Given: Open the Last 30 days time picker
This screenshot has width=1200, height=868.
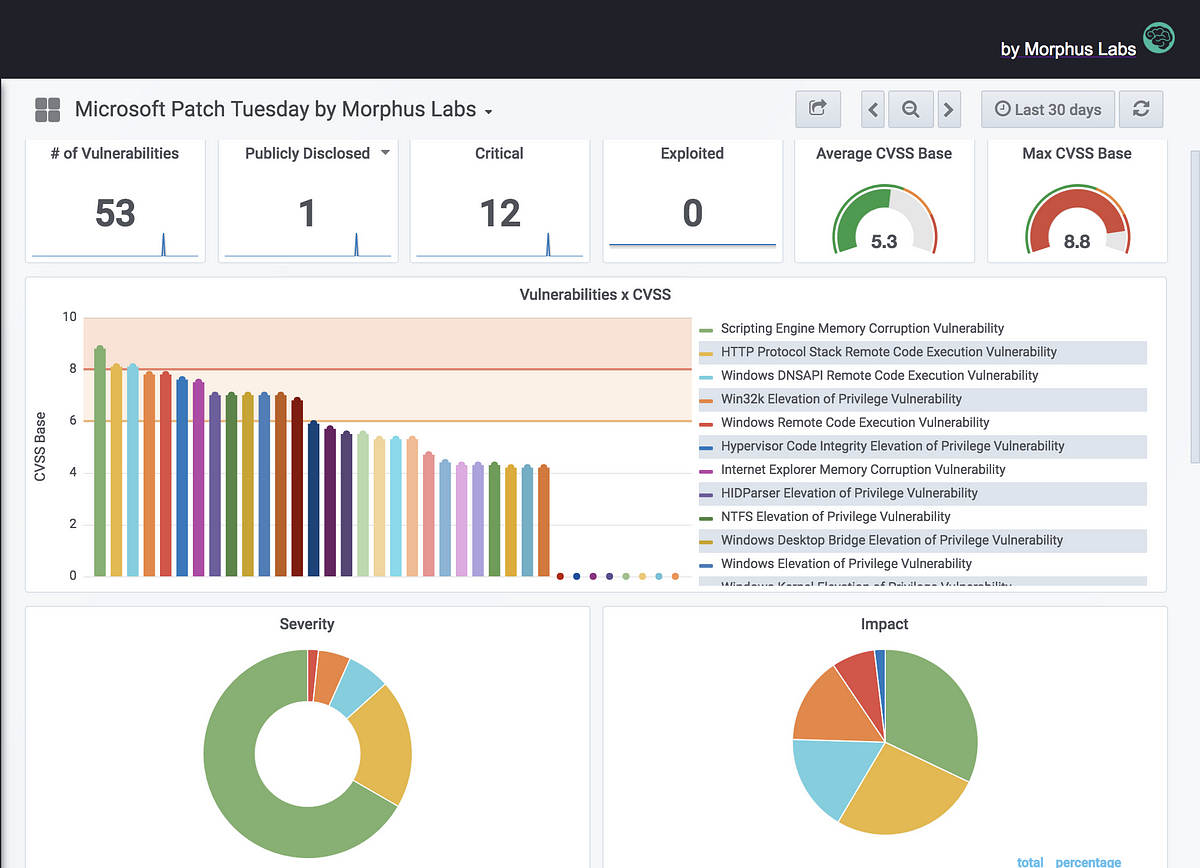Looking at the screenshot, I should [x=1048, y=109].
